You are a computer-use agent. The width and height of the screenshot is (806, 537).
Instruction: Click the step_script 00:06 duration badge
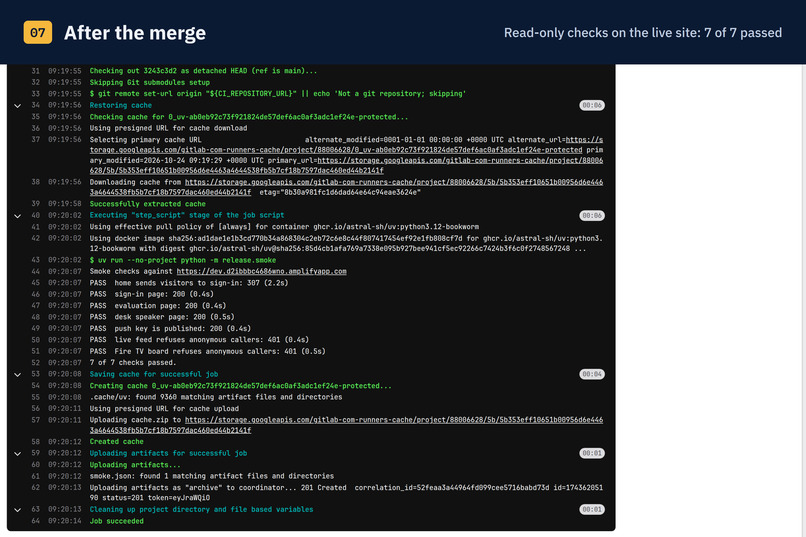592,215
